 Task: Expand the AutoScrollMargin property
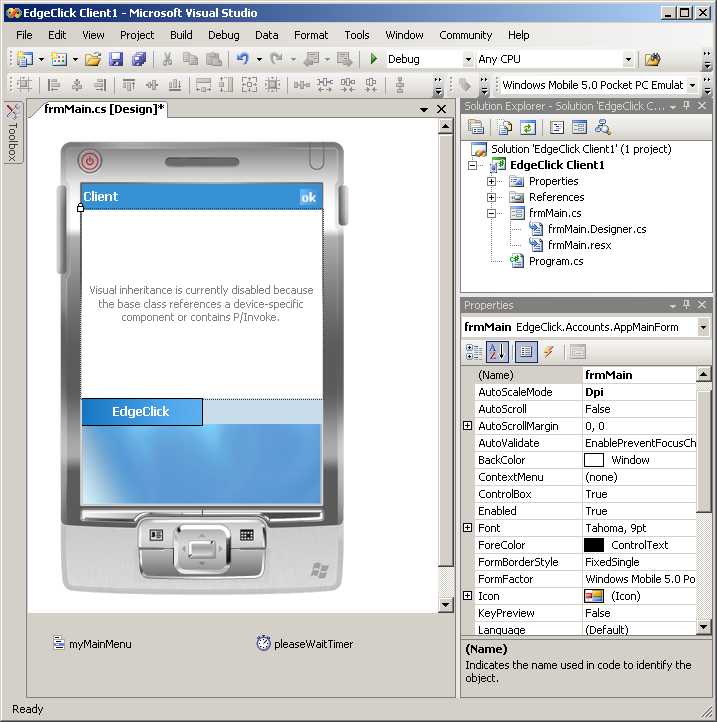[x=467, y=426]
